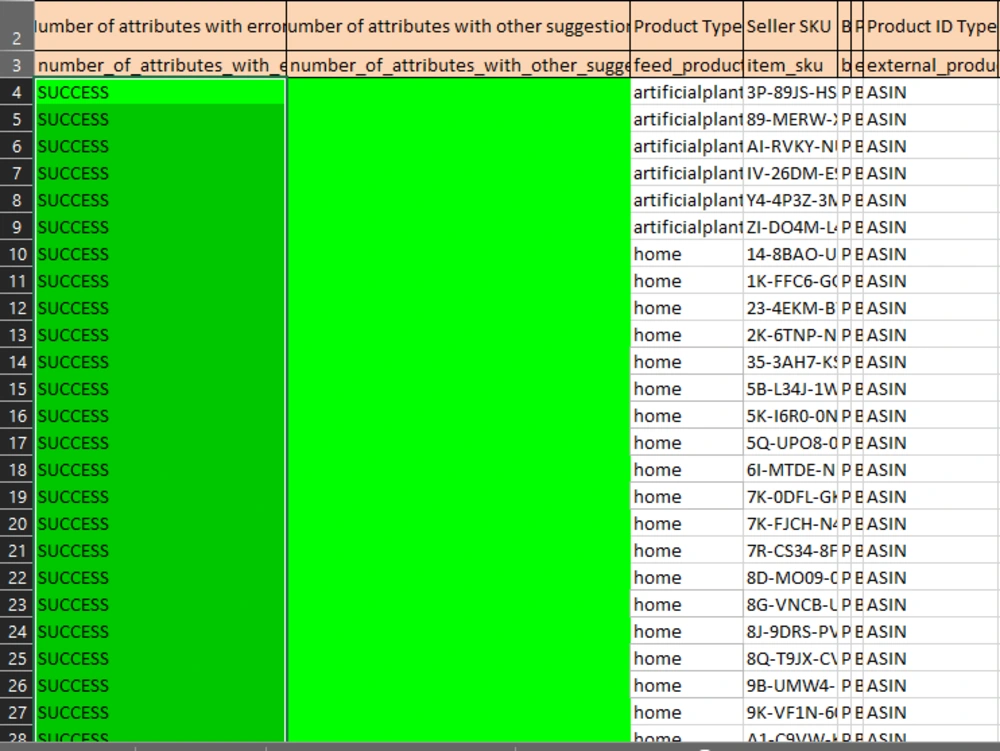Screen dimensions: 1000x751
Task: Click ASIN cell in row 15
Action: (931, 389)
